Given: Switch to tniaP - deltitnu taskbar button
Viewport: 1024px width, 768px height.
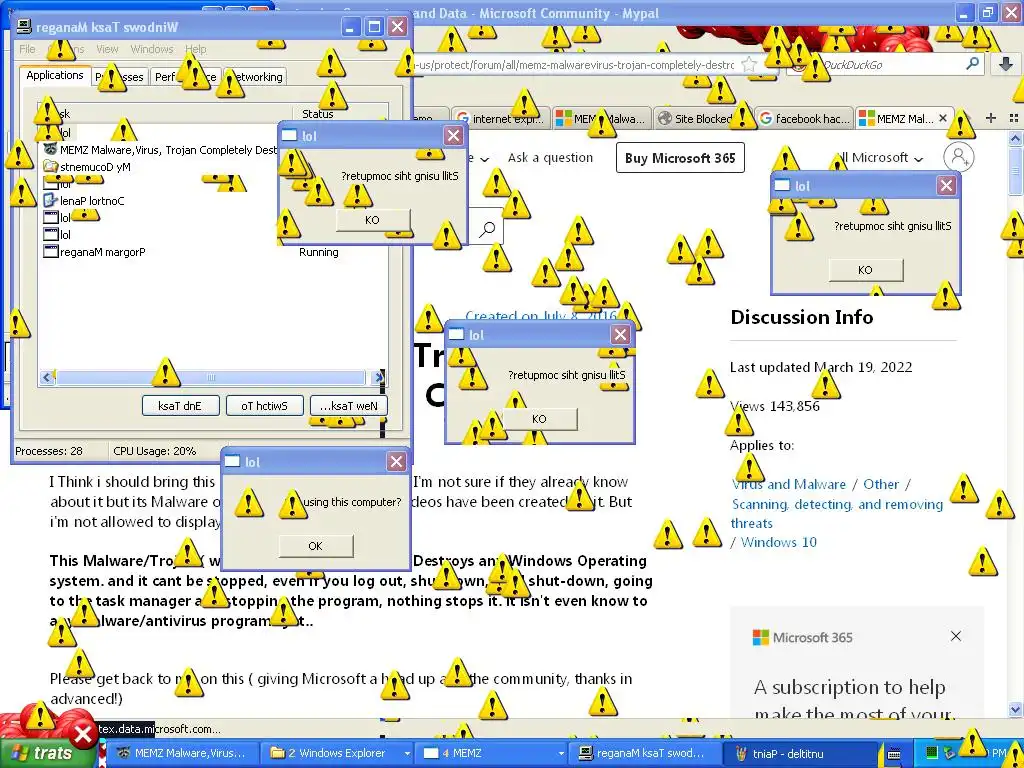Looking at the screenshot, I should (800, 753).
